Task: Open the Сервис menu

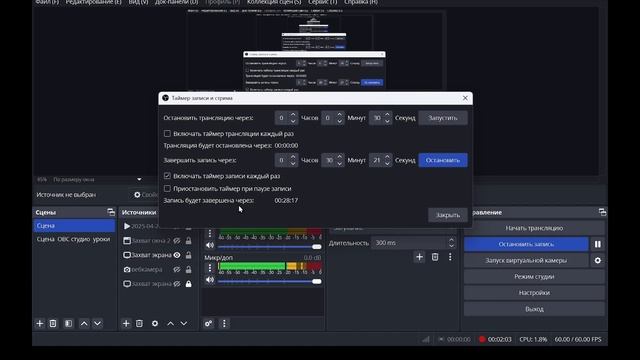Action: point(322,2)
